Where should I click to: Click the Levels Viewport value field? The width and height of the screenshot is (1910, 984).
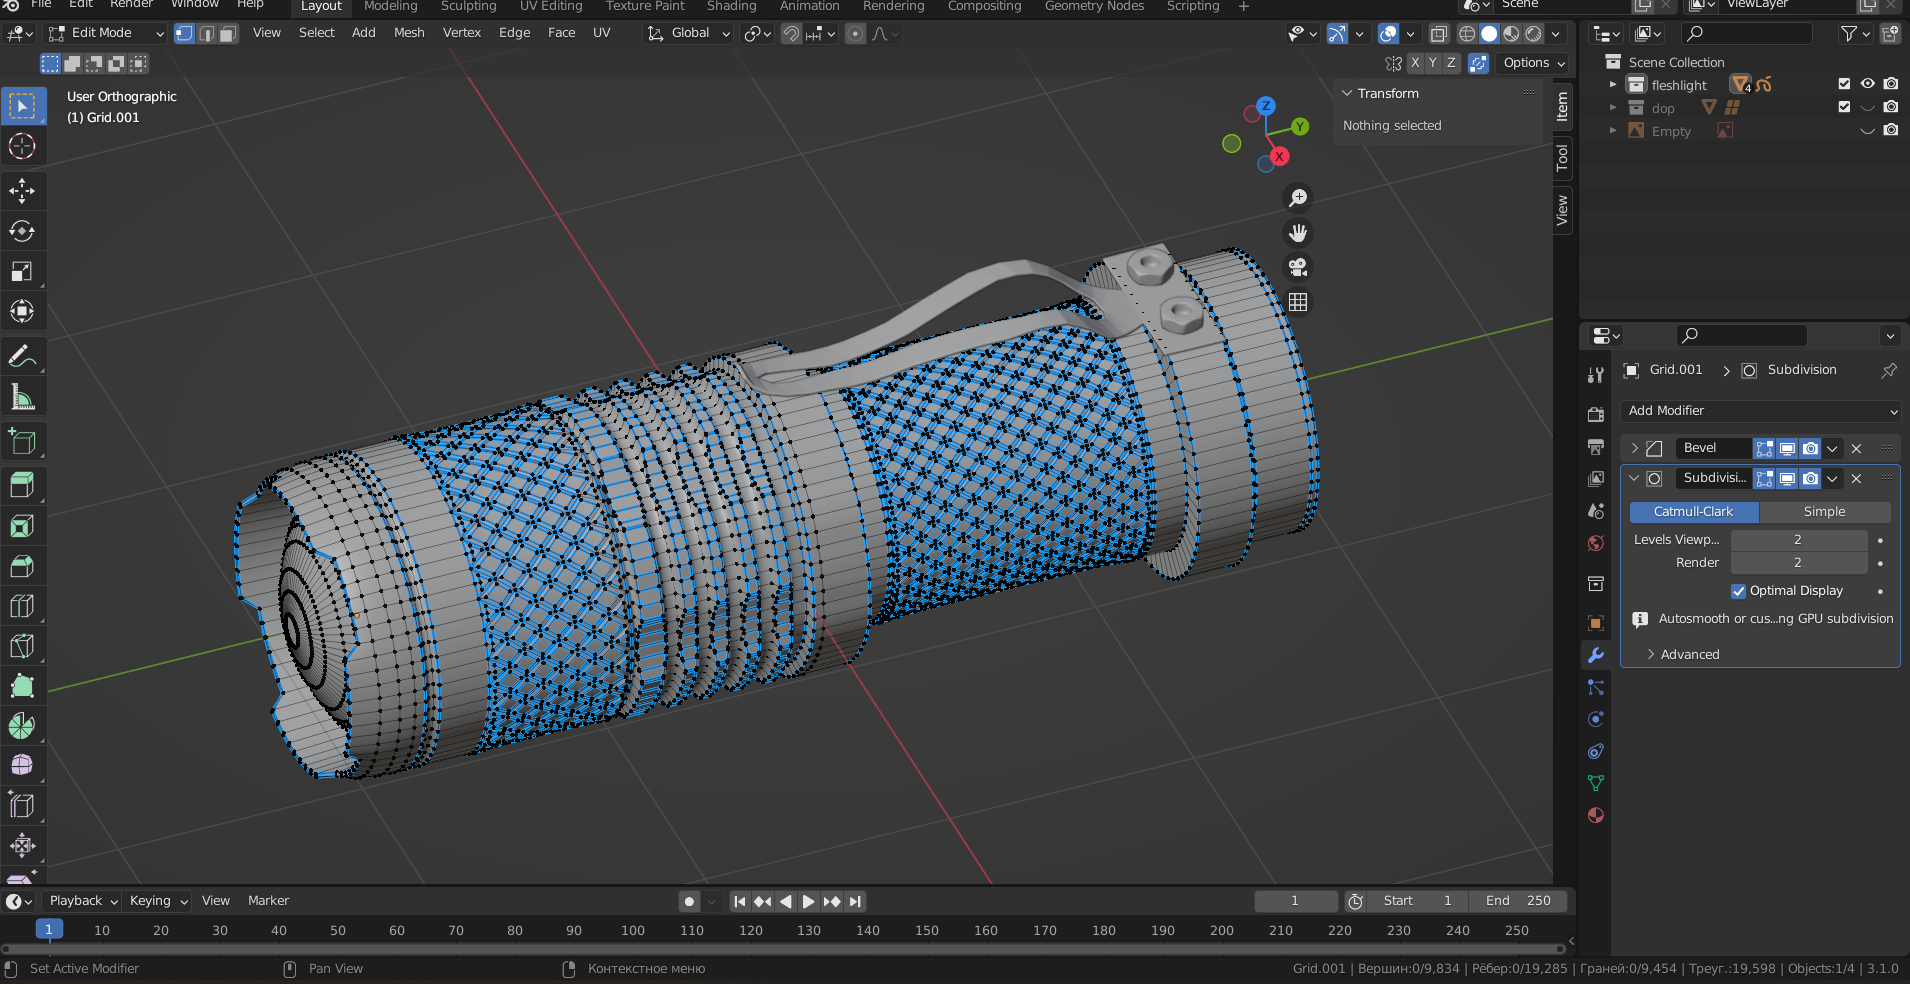[1798, 540]
